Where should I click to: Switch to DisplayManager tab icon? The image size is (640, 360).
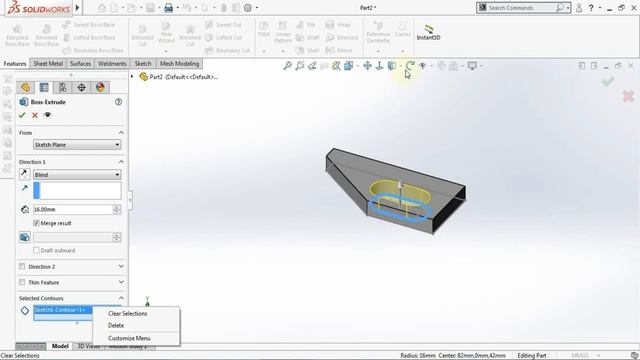click(x=100, y=87)
